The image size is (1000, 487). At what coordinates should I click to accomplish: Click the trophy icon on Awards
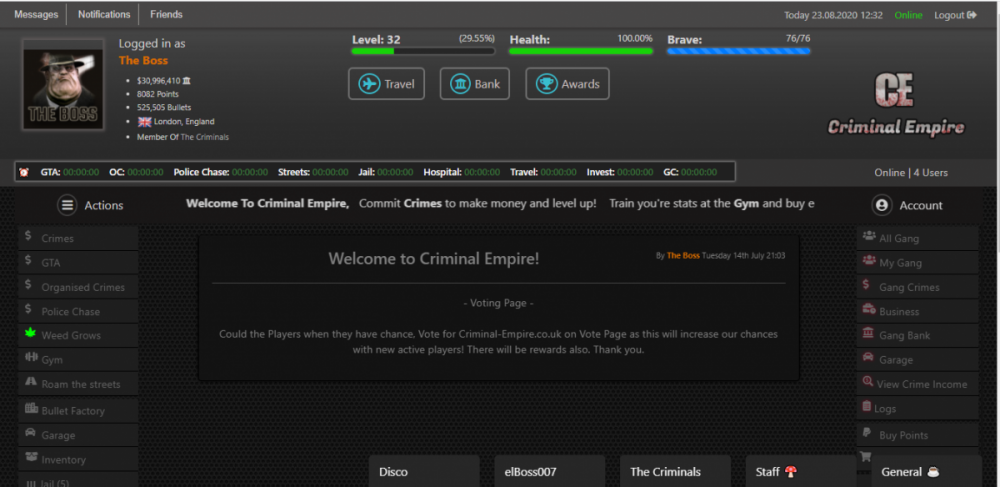point(546,84)
